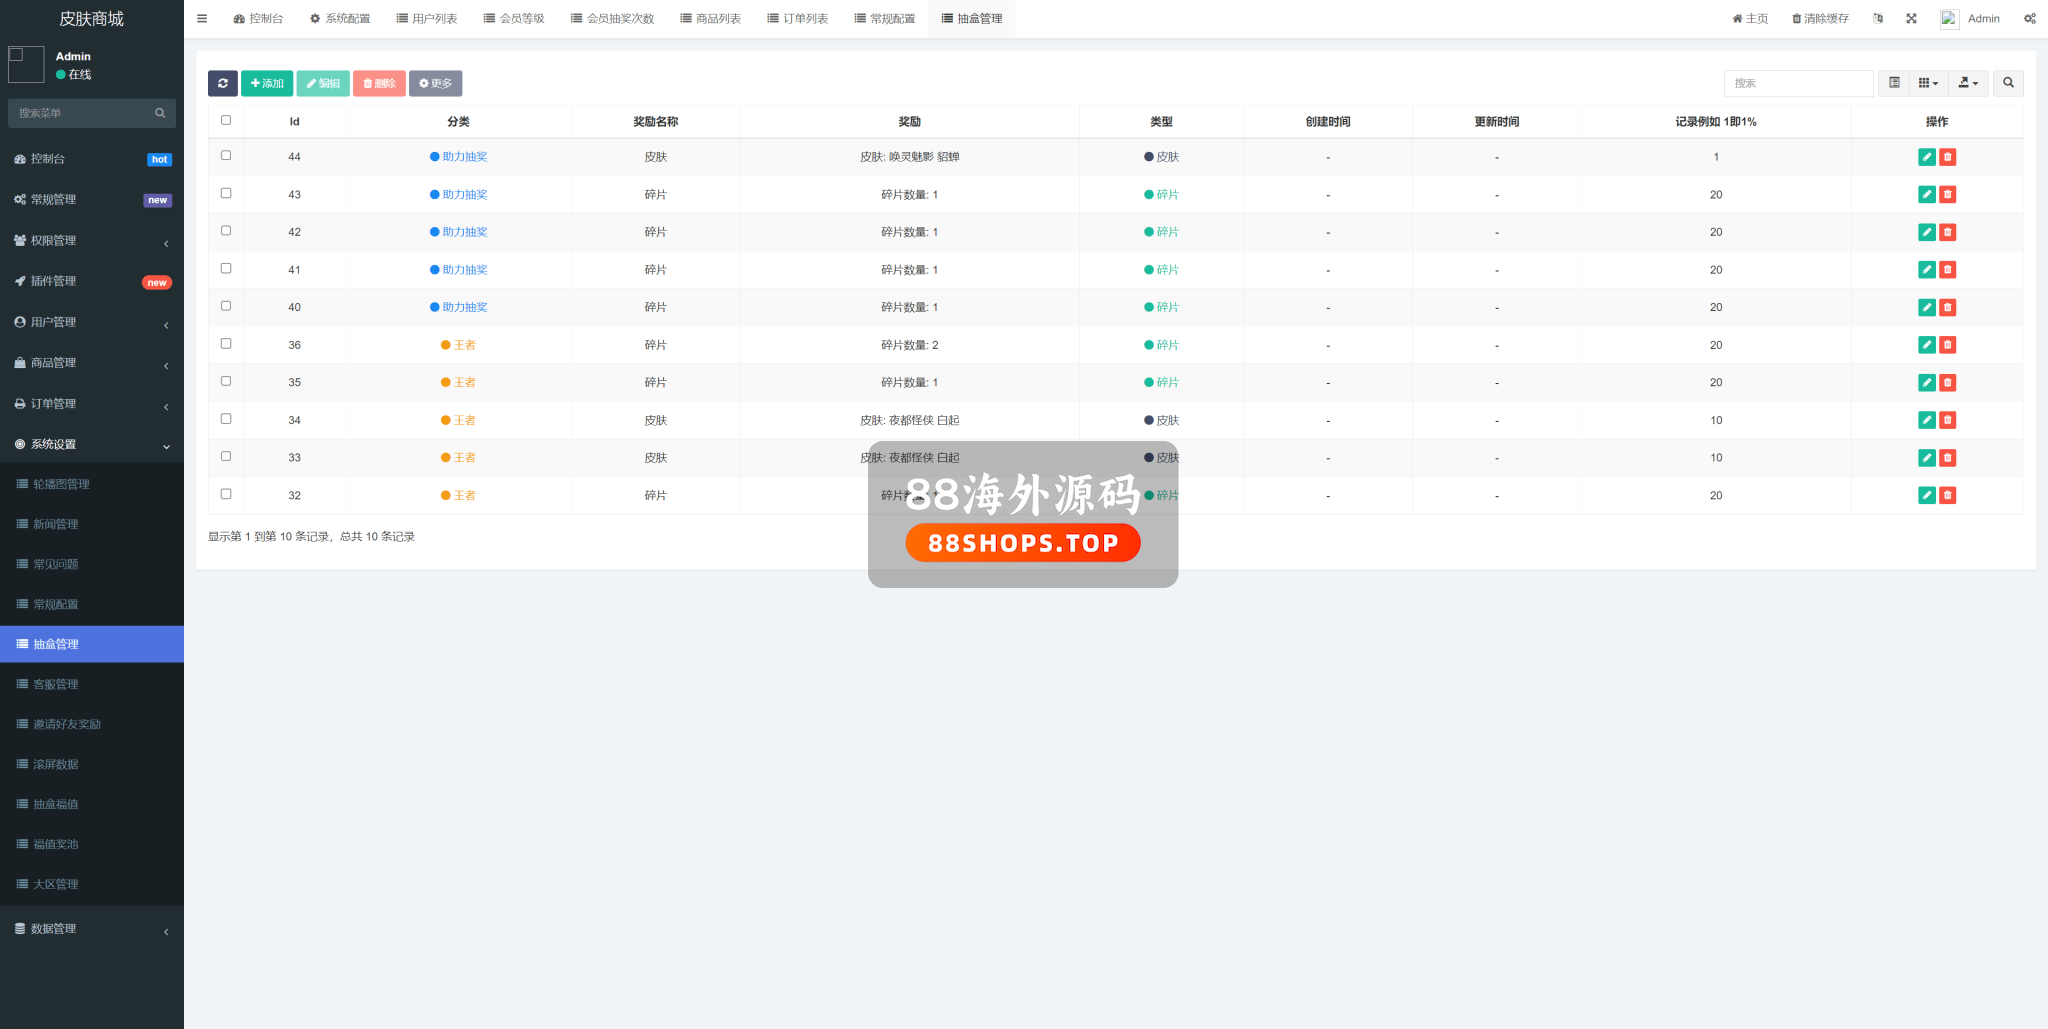Click the green 添加 button
Viewport: 2048px width, 1029px height.
pos(267,83)
